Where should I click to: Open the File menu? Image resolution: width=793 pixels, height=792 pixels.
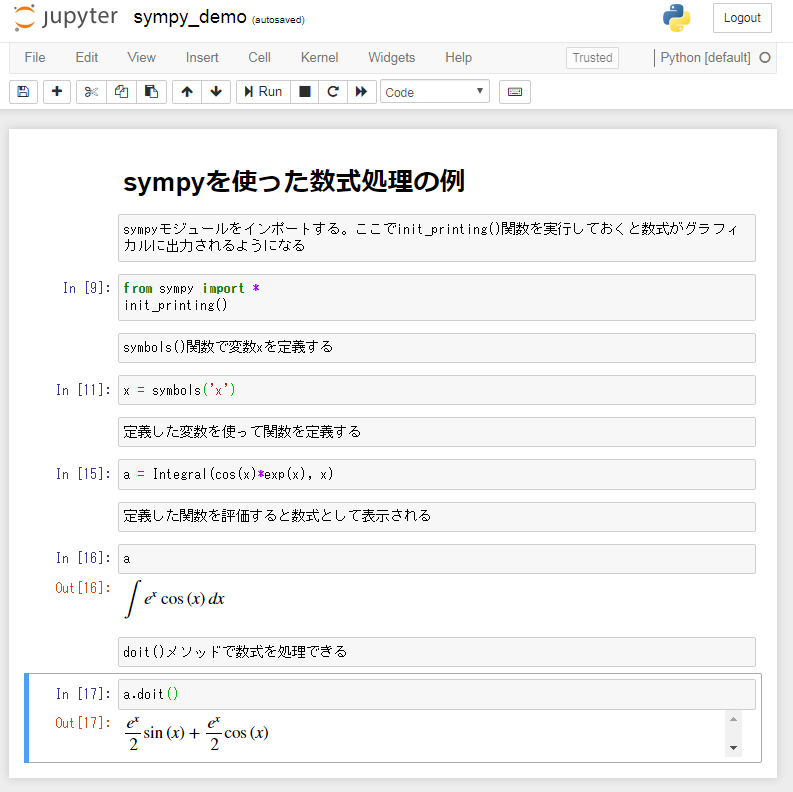pos(35,58)
